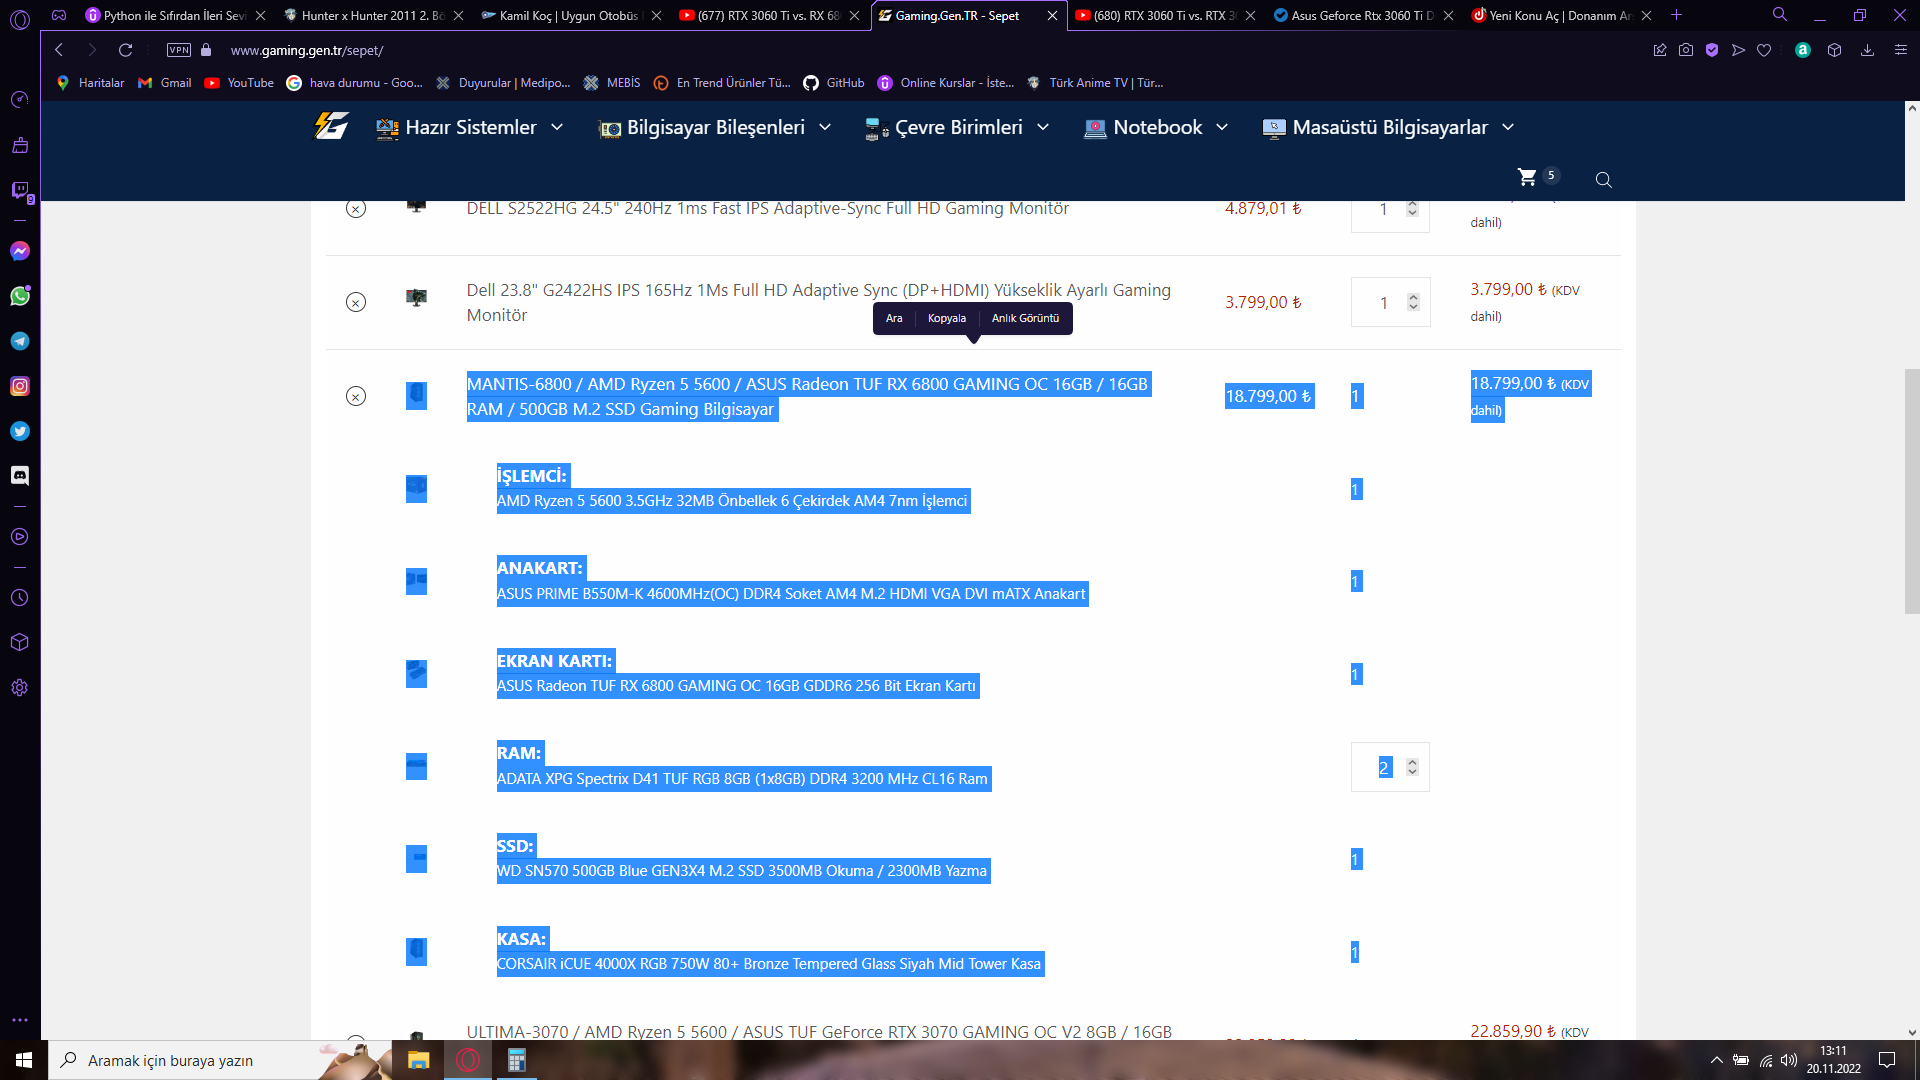Toggle the VPN badge in address bar
Viewport: 1920px width, 1080px height.
(x=179, y=50)
